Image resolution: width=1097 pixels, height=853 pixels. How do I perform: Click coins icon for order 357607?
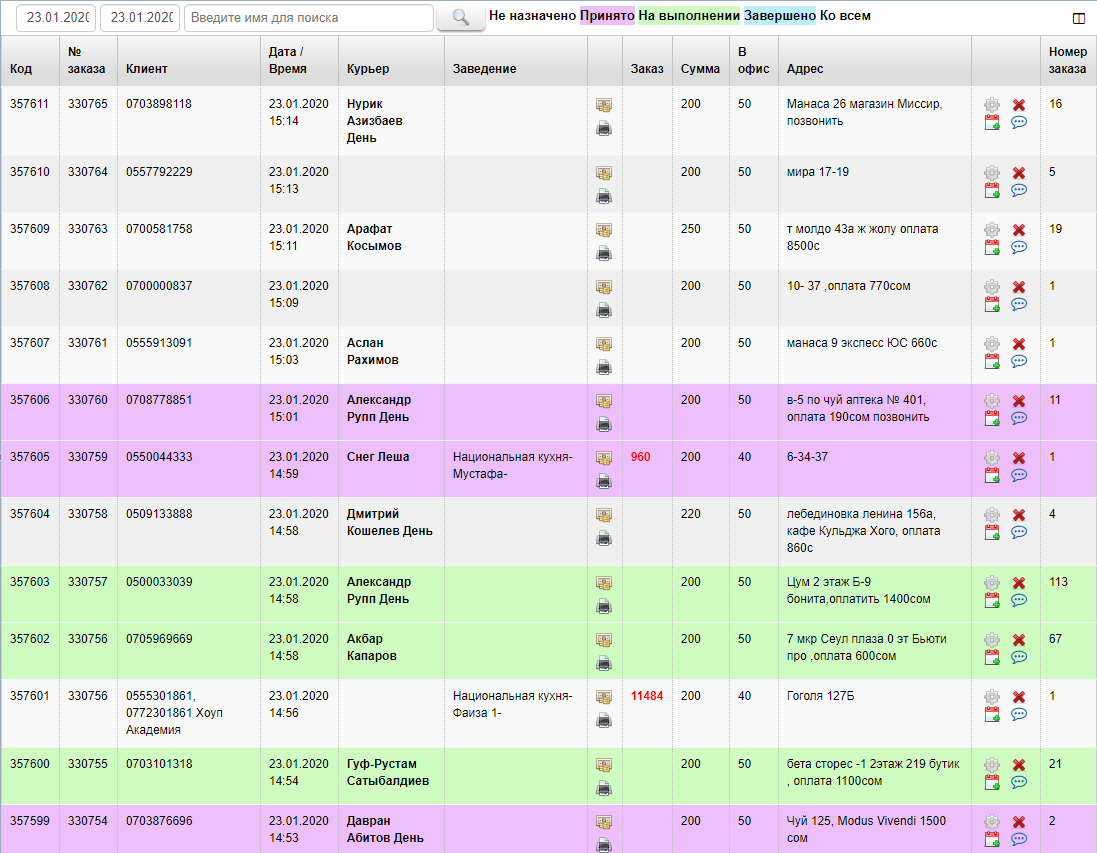click(604, 344)
